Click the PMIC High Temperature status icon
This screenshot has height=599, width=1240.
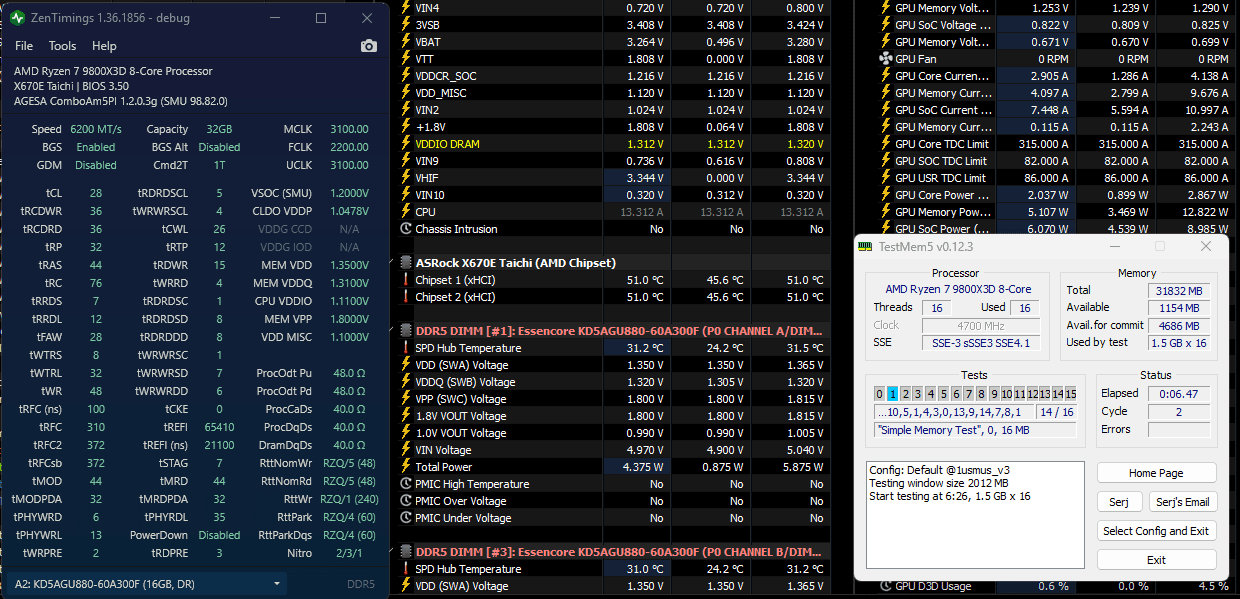pyautogui.click(x=405, y=484)
